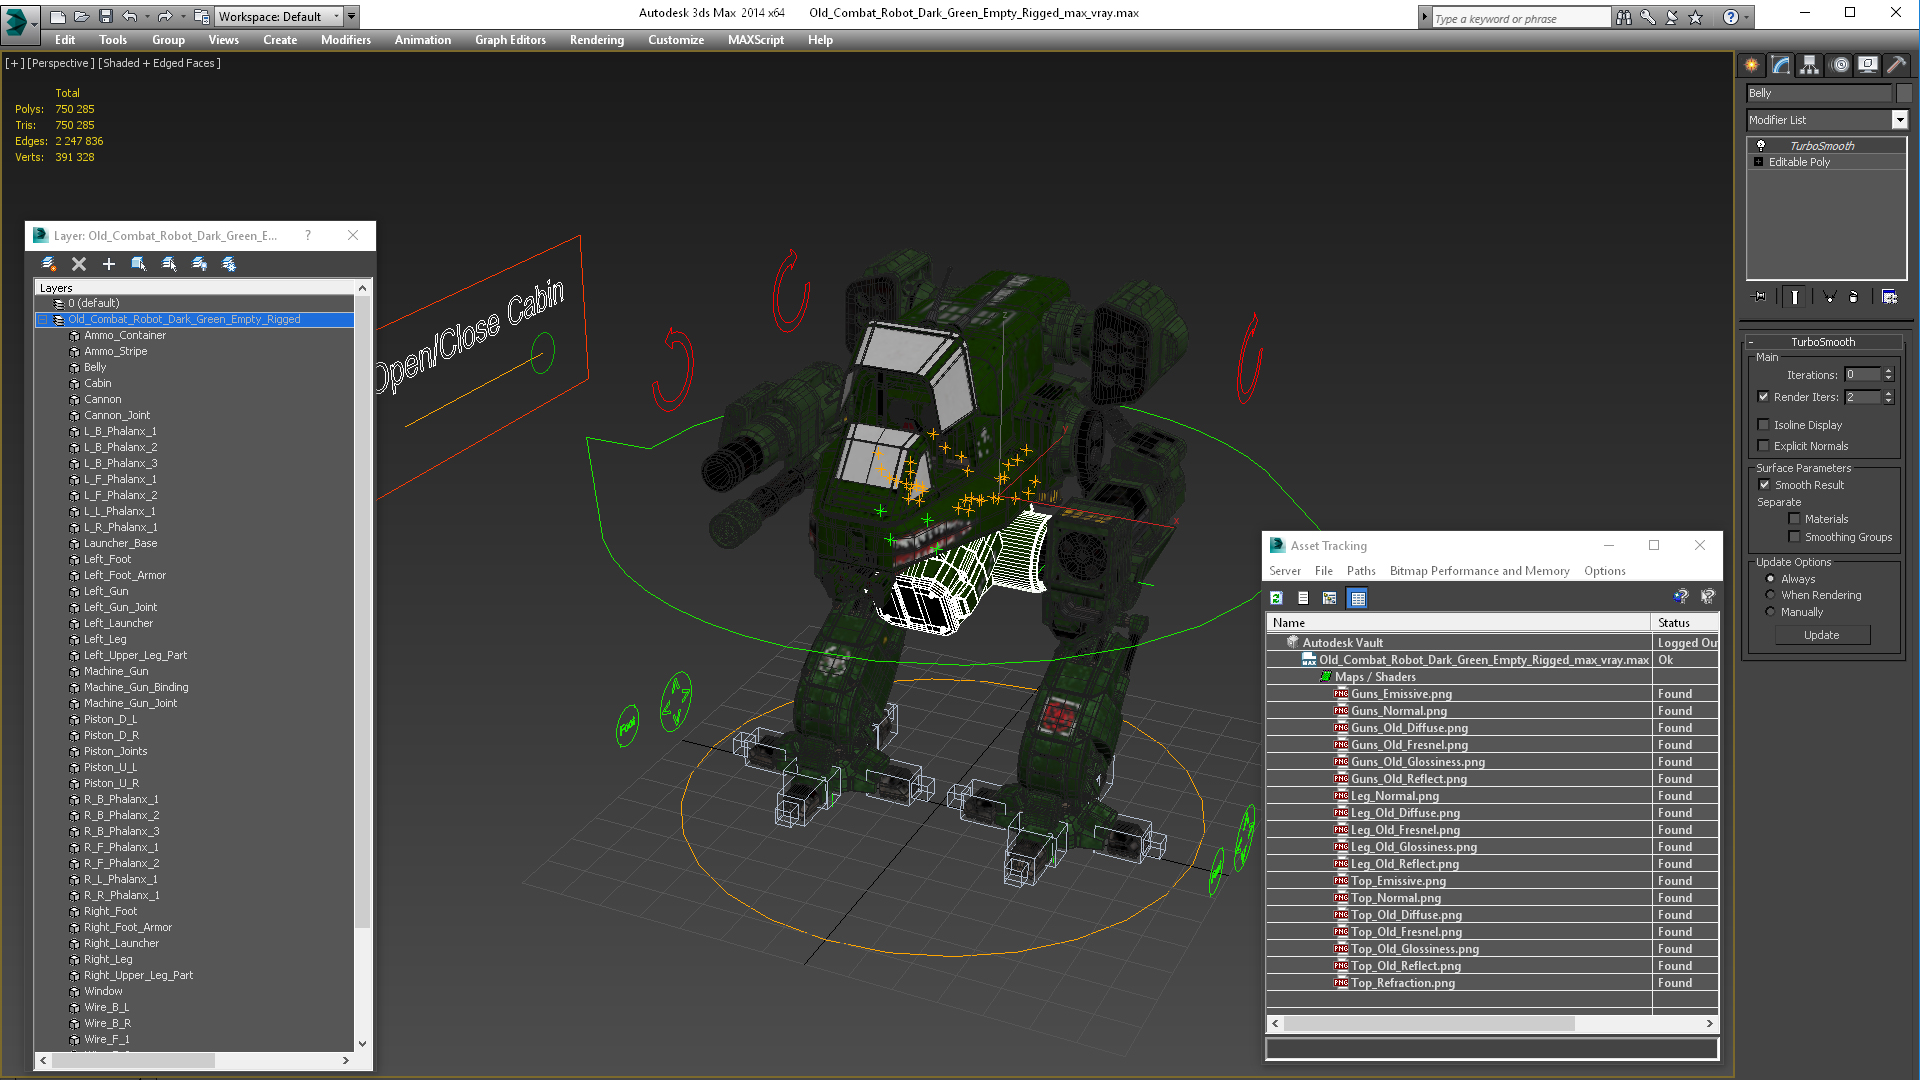The height and width of the screenshot is (1080, 1920).
Task: Click the Update button in TurboSmooth rollout
Action: (x=1822, y=635)
